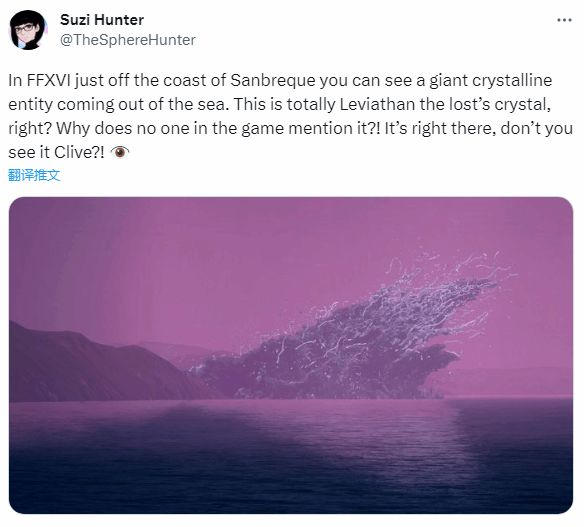Click the eye emoji ending the tweet
This screenshot has height=527, width=584.
[120, 152]
